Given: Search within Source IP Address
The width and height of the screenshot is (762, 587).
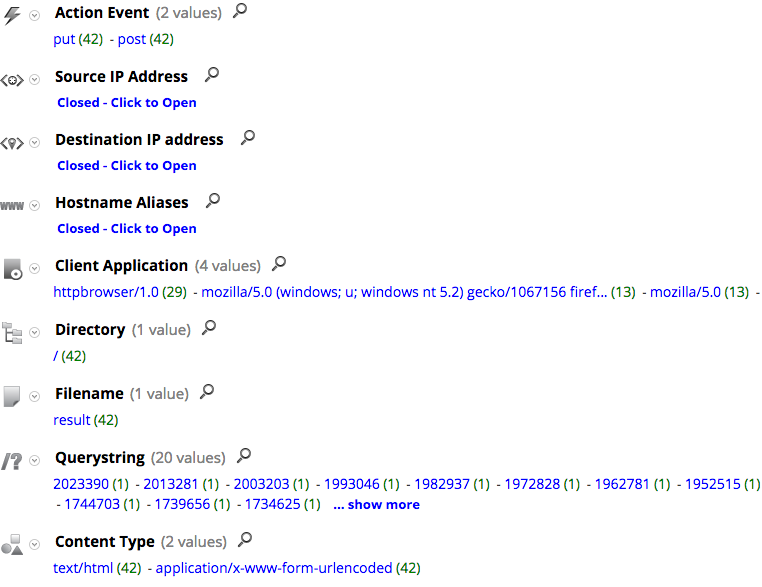Looking at the screenshot, I should [x=212, y=74].
